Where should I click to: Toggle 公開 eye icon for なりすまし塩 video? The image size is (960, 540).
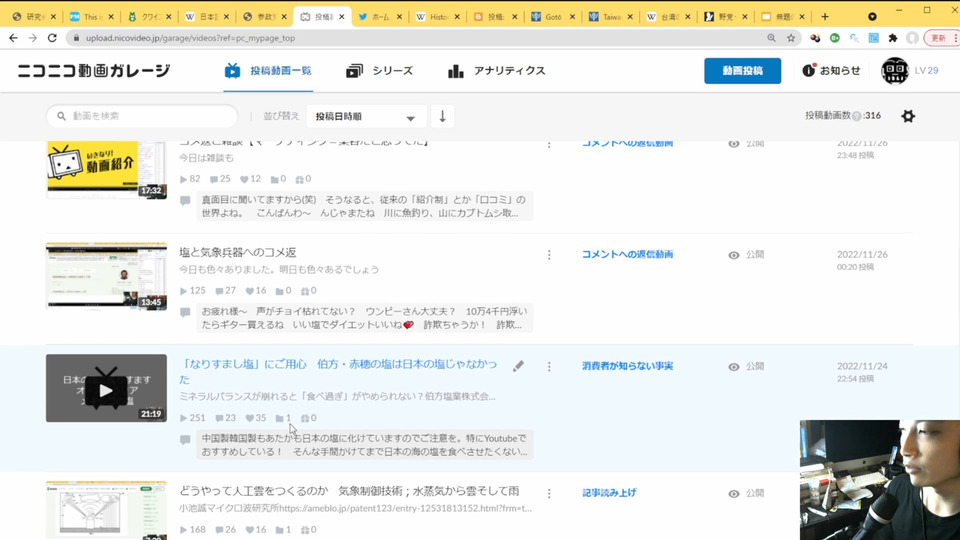pos(734,367)
